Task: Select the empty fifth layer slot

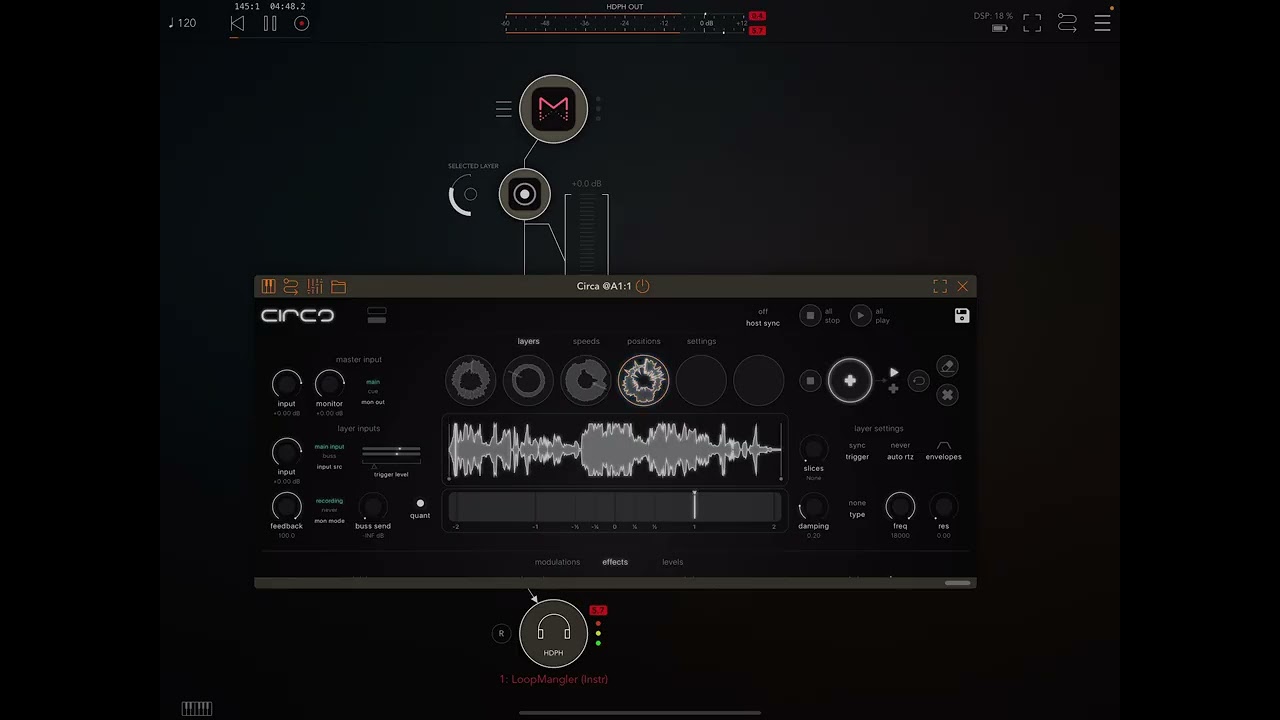Action: point(701,381)
